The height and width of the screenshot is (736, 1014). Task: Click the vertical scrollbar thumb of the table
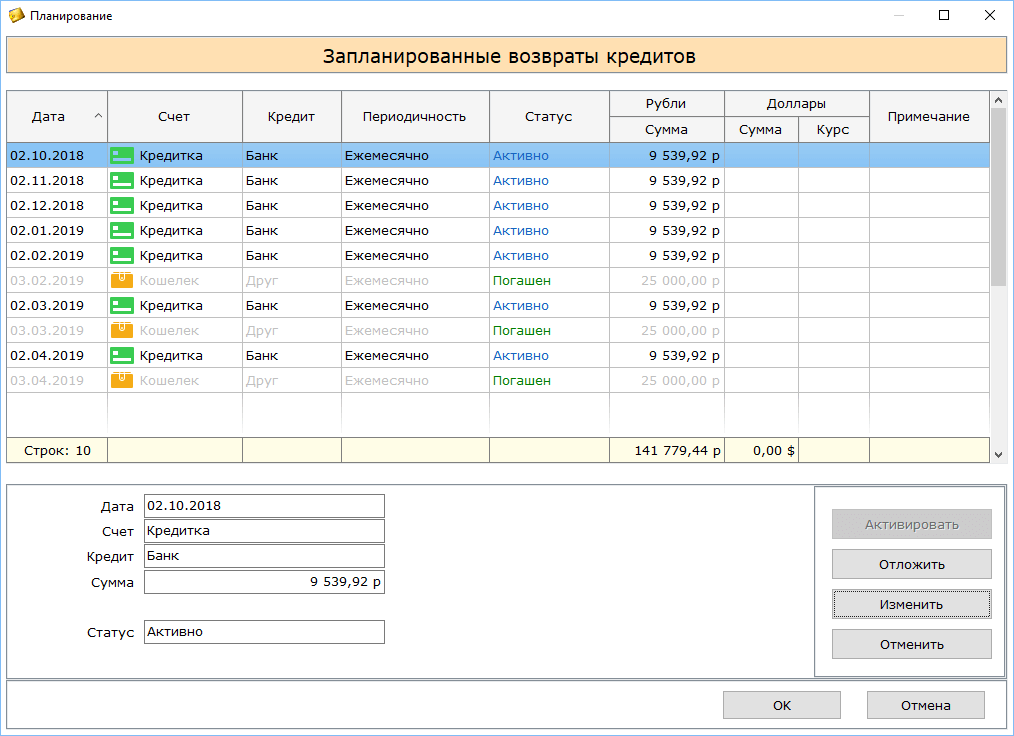pos(998,197)
